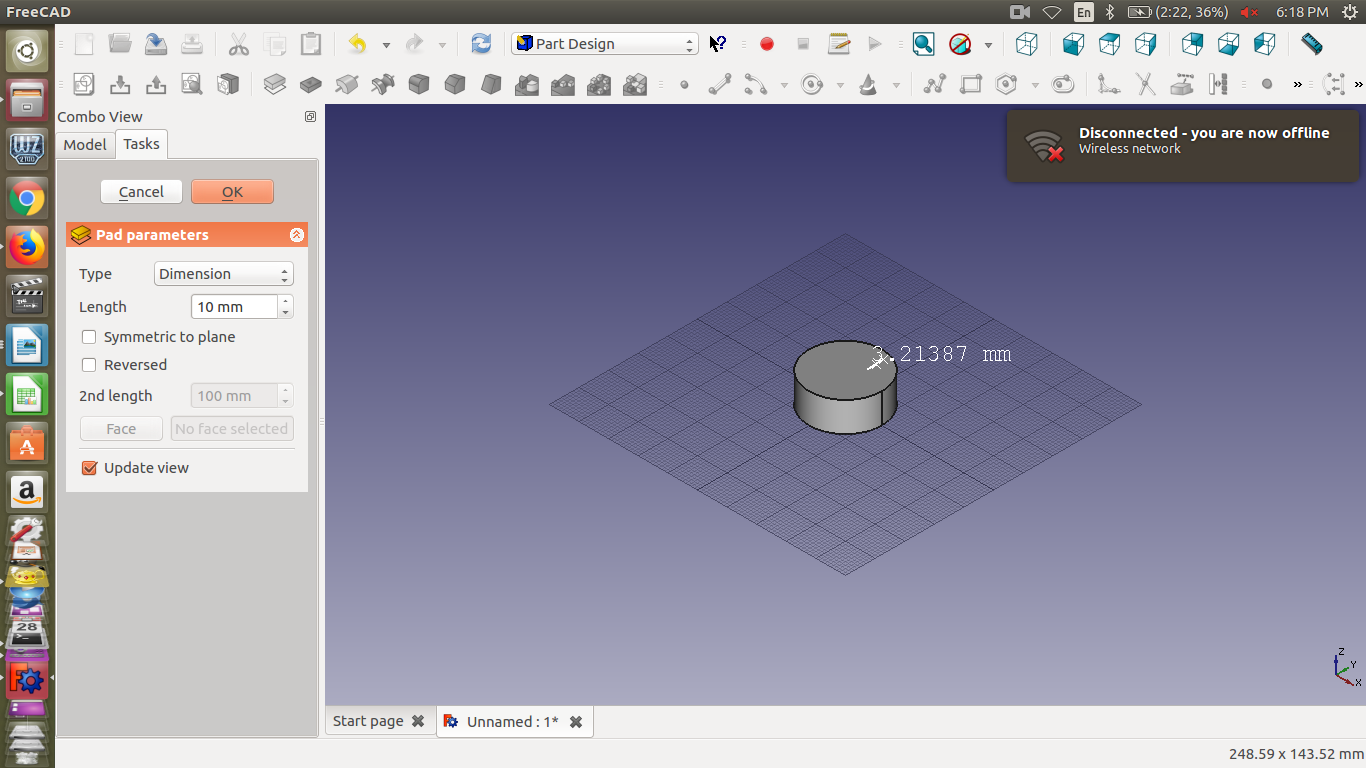Open the Type Dimension dropdown
Screen dimensions: 1366x768
(x=224, y=274)
